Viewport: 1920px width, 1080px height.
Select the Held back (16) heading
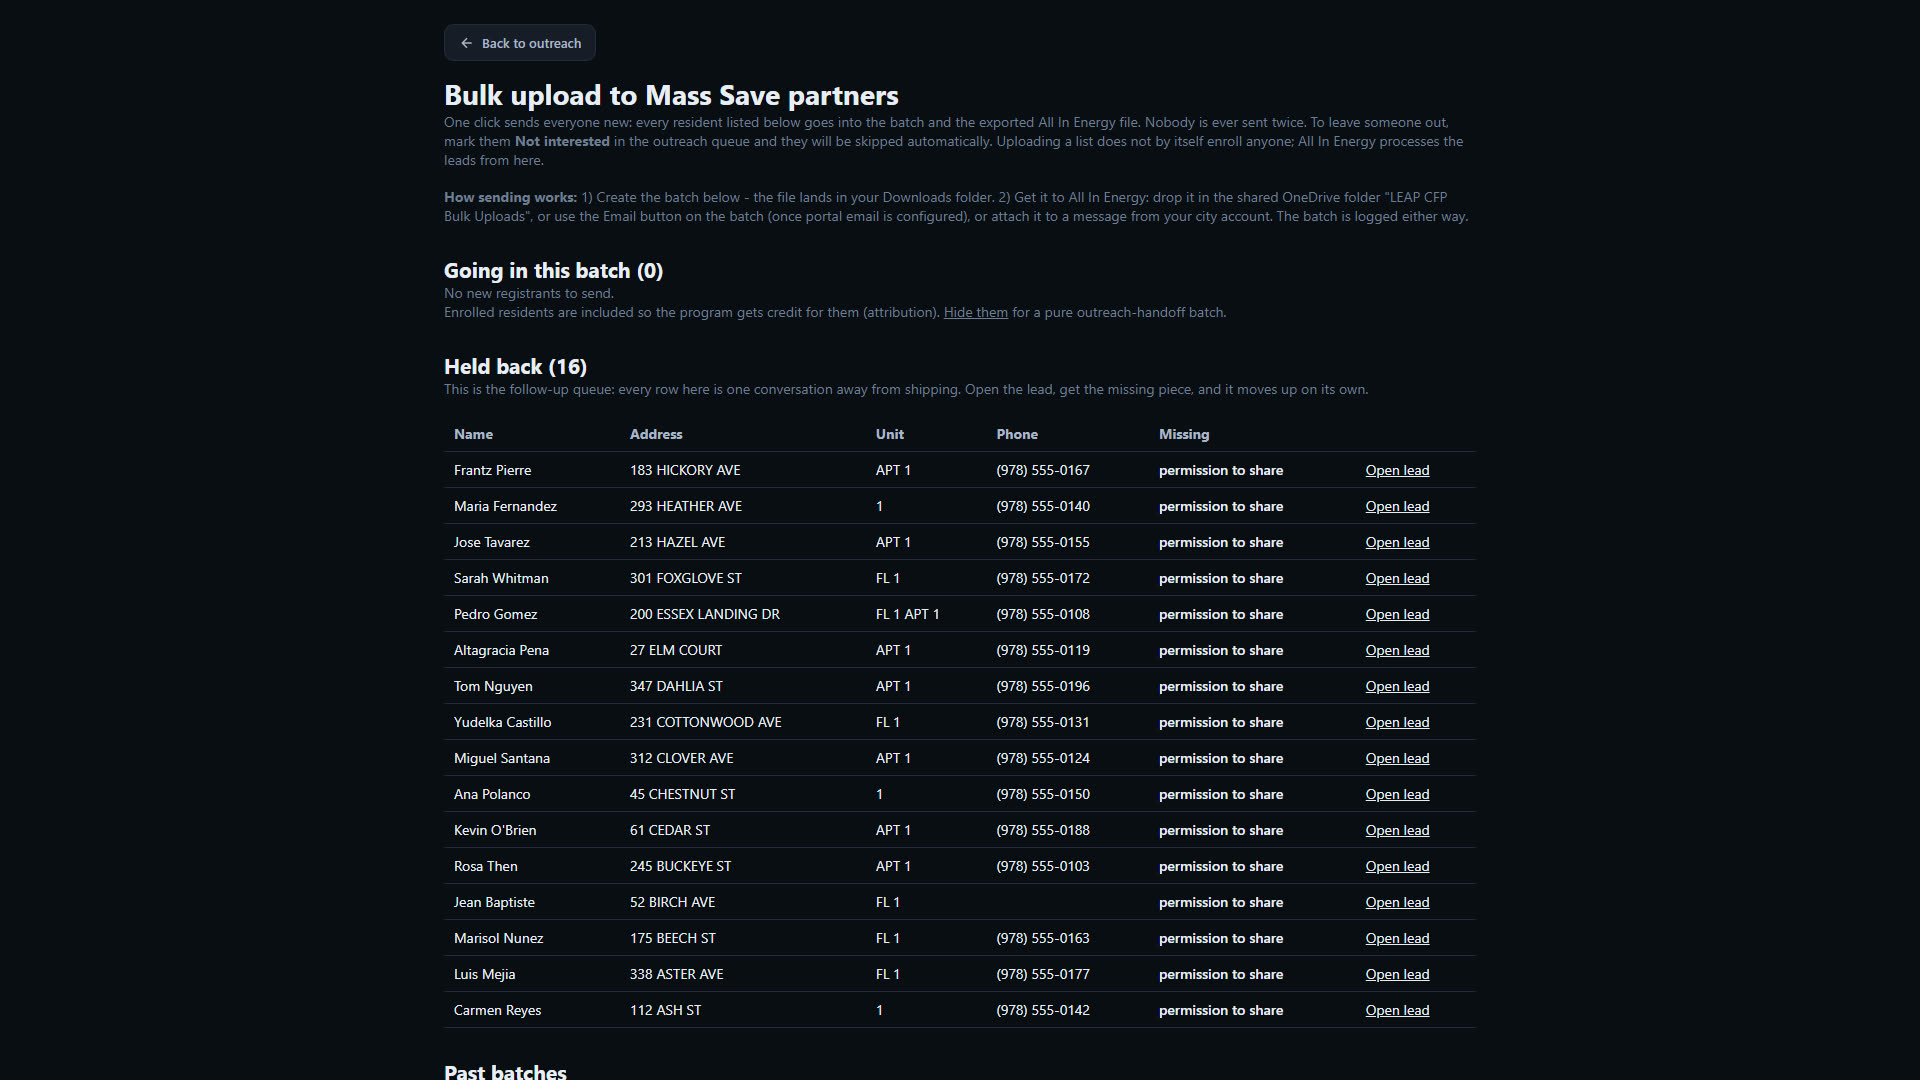(x=515, y=366)
